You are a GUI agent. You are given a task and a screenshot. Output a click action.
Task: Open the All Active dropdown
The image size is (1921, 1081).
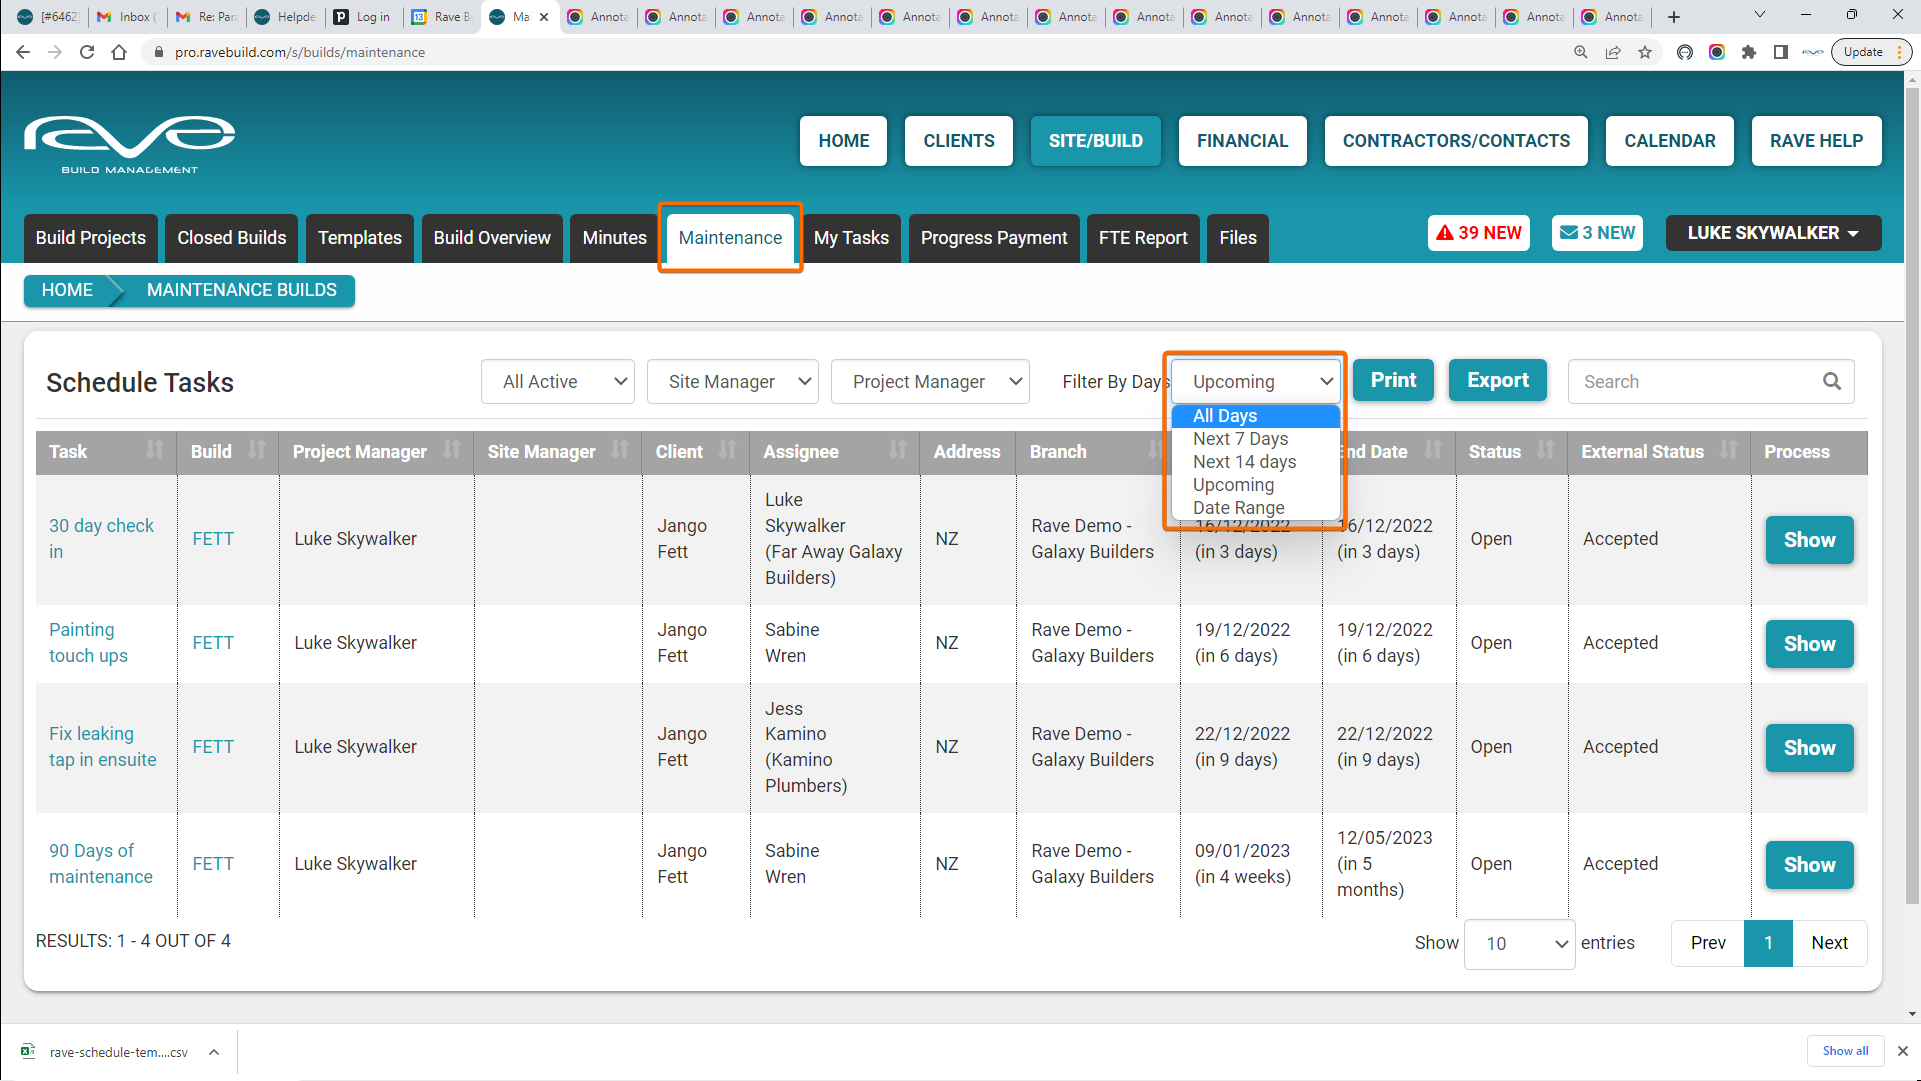(x=558, y=382)
